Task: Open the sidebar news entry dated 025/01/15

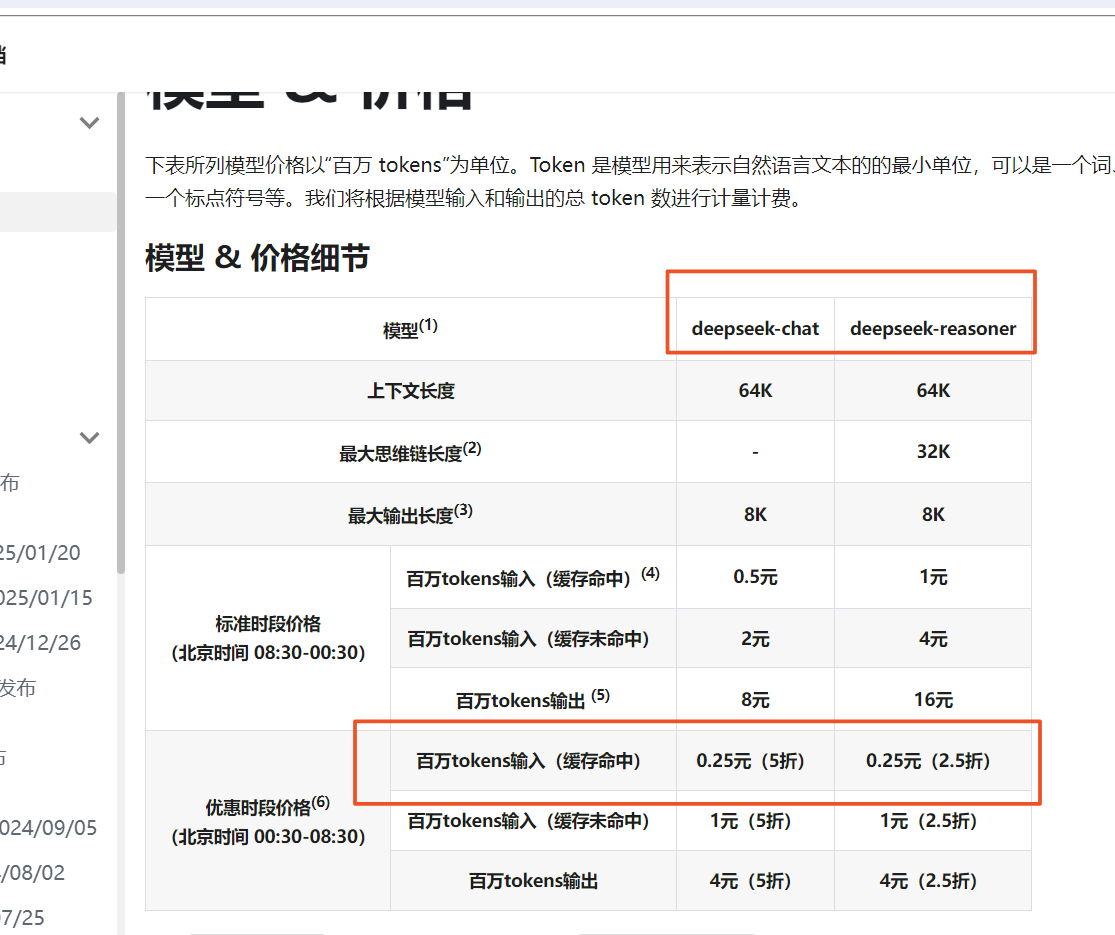Action: click(46, 597)
